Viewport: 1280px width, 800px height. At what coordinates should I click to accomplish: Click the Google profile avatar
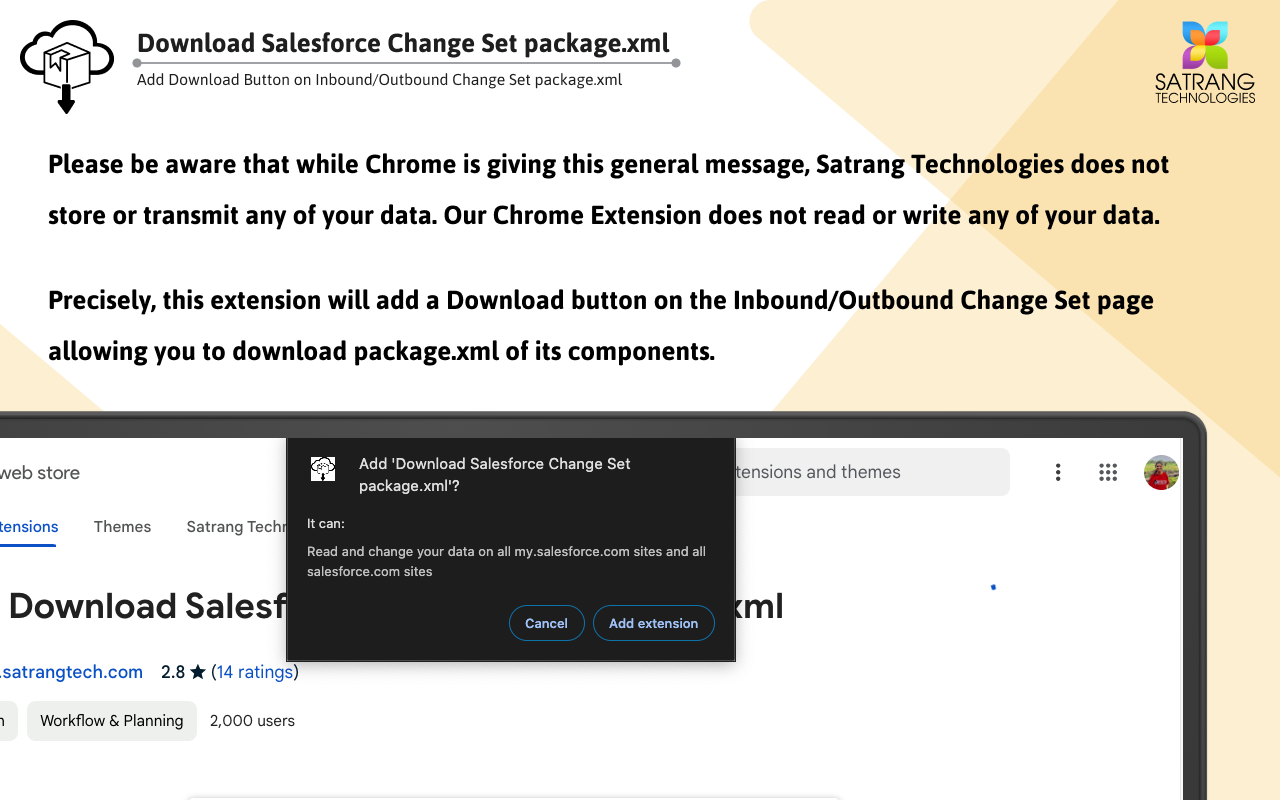pyautogui.click(x=1161, y=472)
